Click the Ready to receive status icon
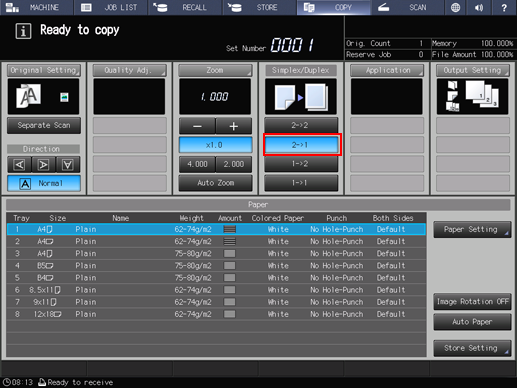 (x=42, y=382)
